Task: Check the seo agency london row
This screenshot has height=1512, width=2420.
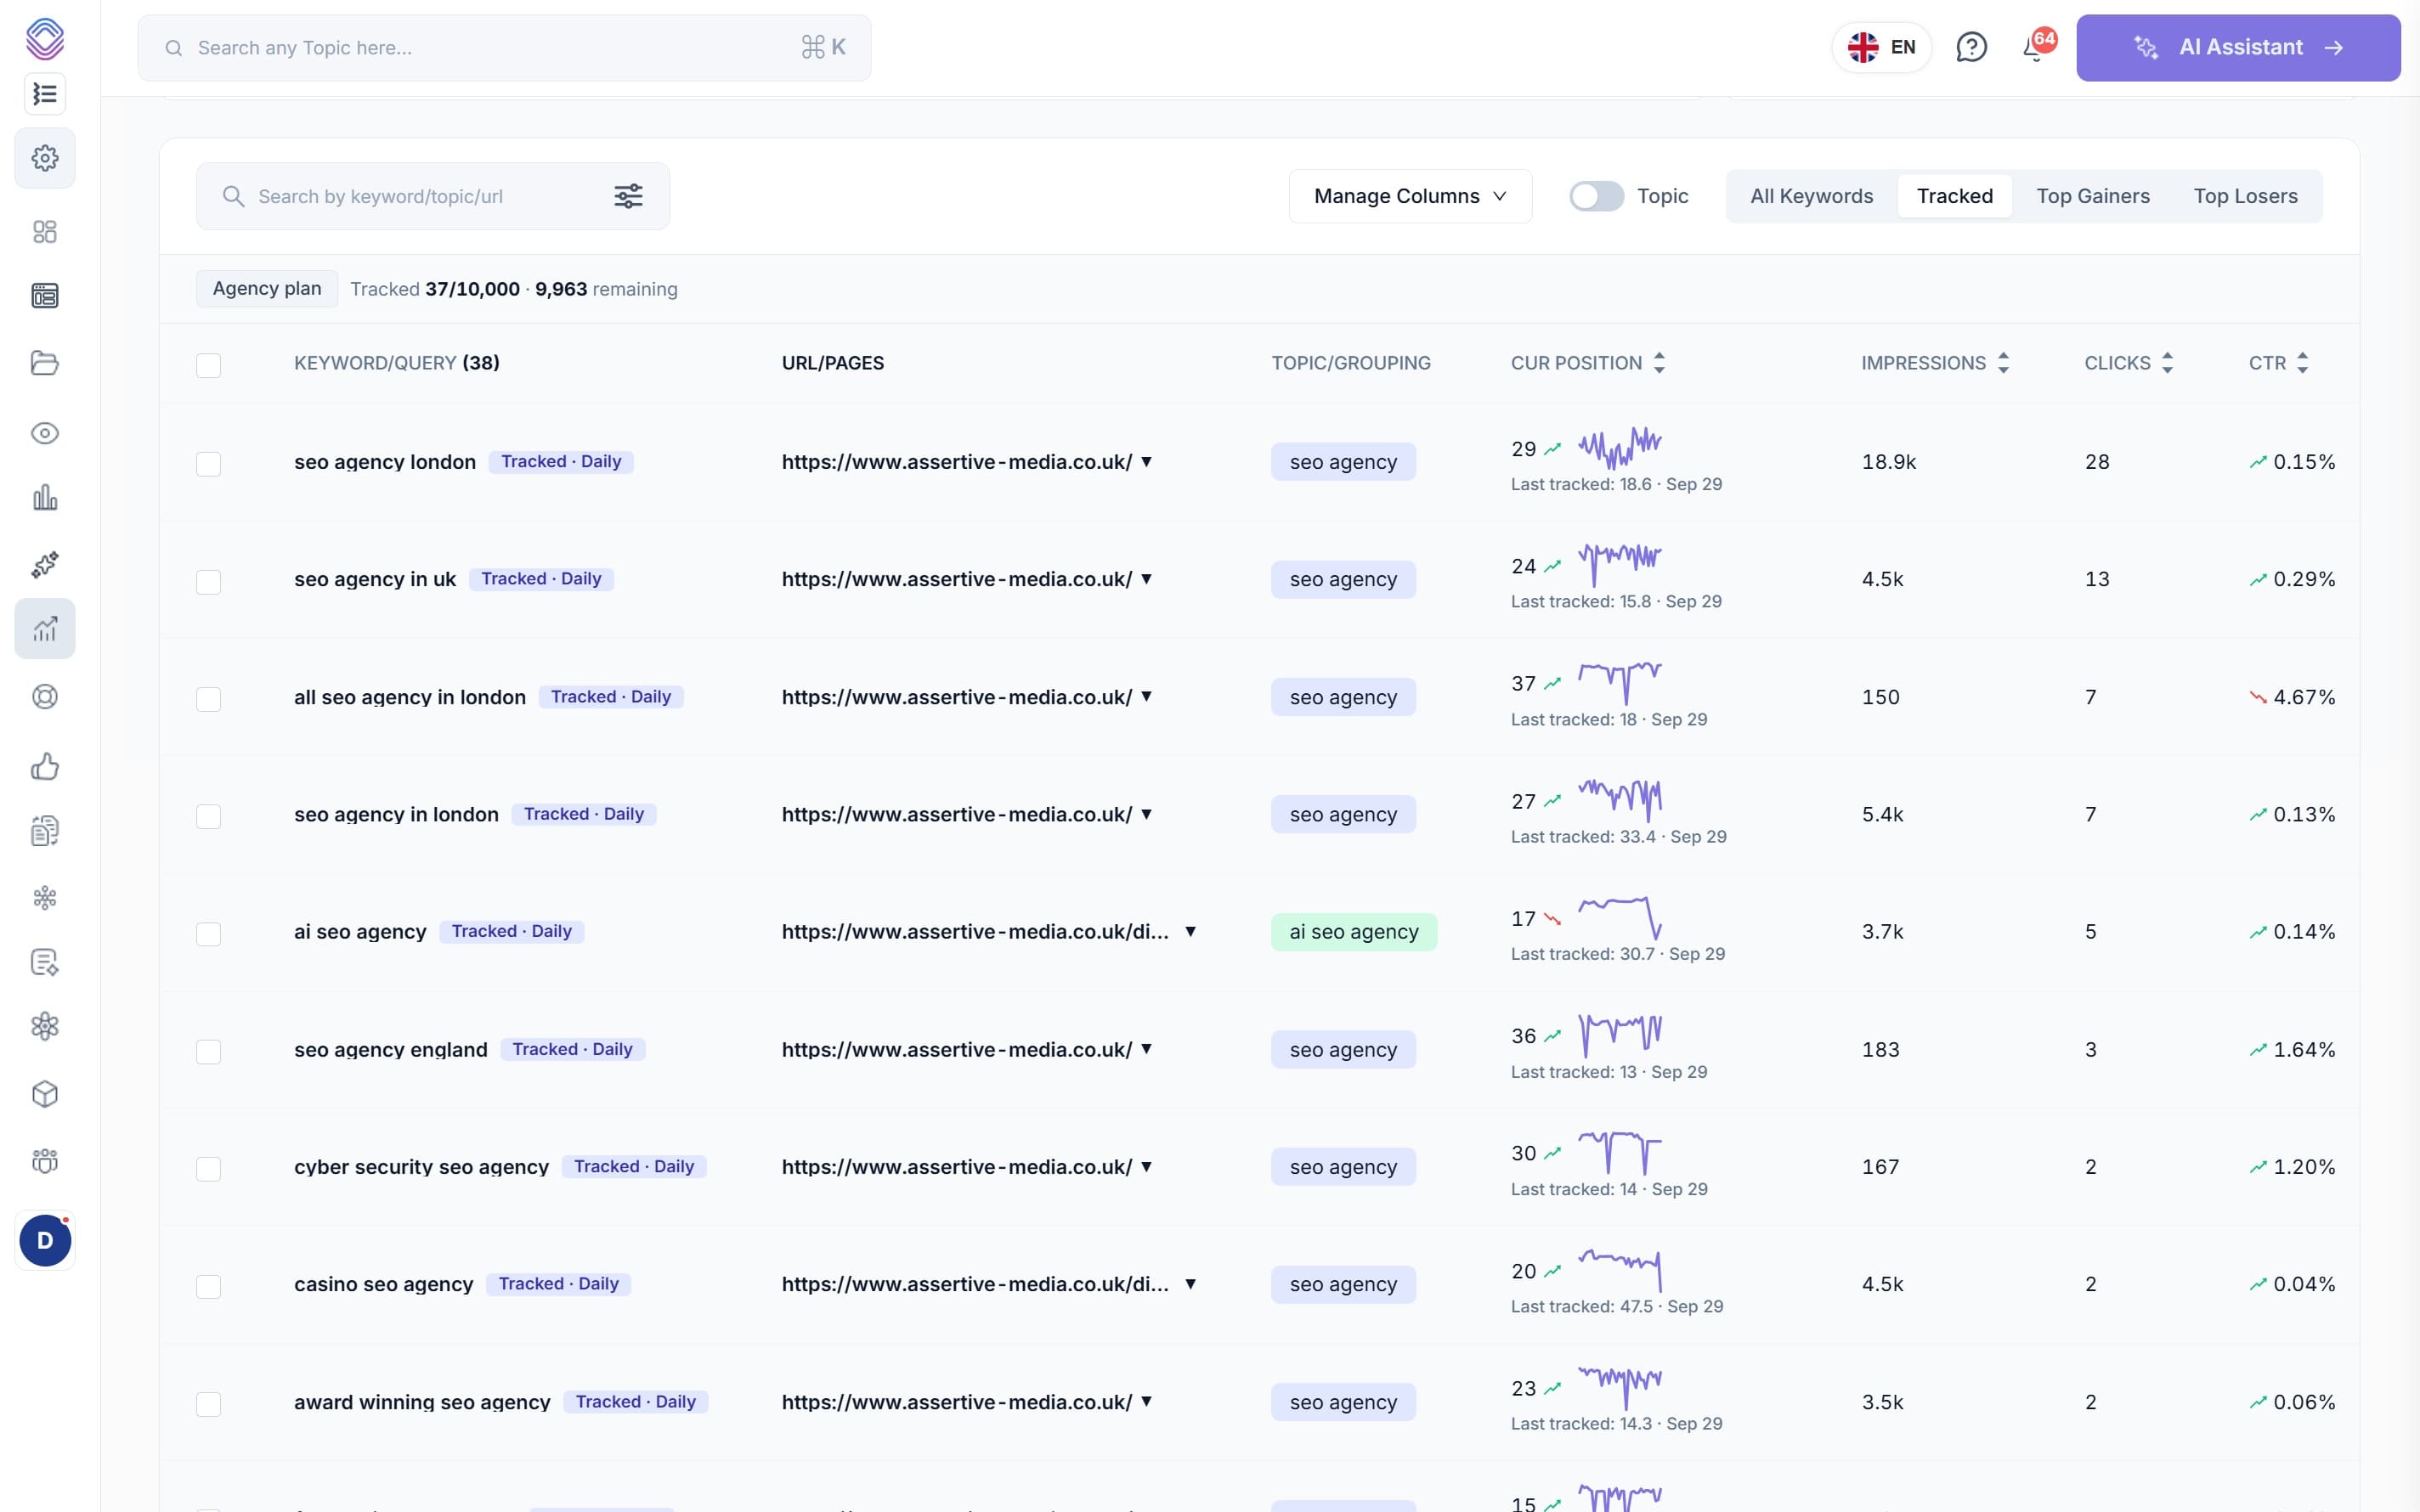Action: pyautogui.click(x=208, y=464)
